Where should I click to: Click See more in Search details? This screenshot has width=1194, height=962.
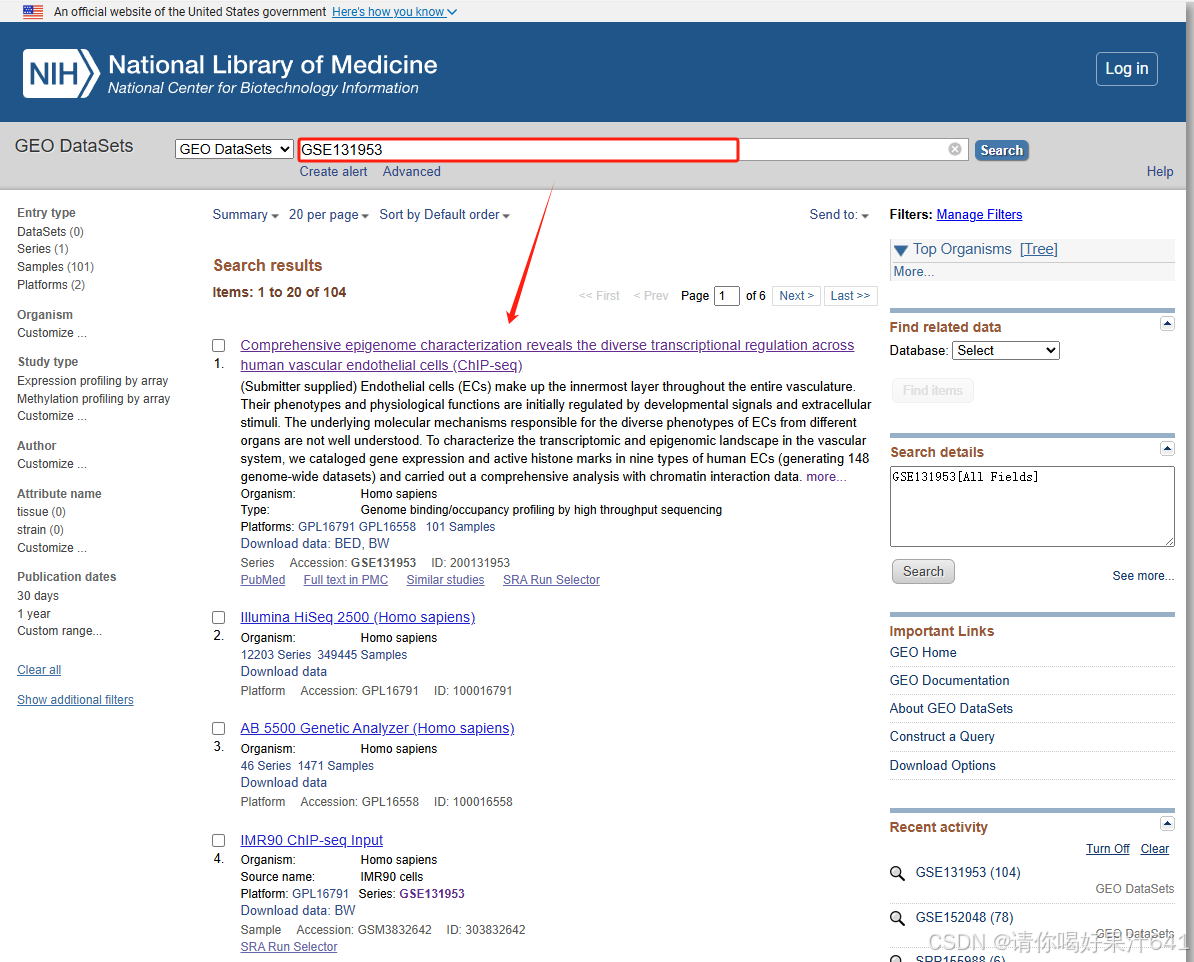(x=1143, y=576)
